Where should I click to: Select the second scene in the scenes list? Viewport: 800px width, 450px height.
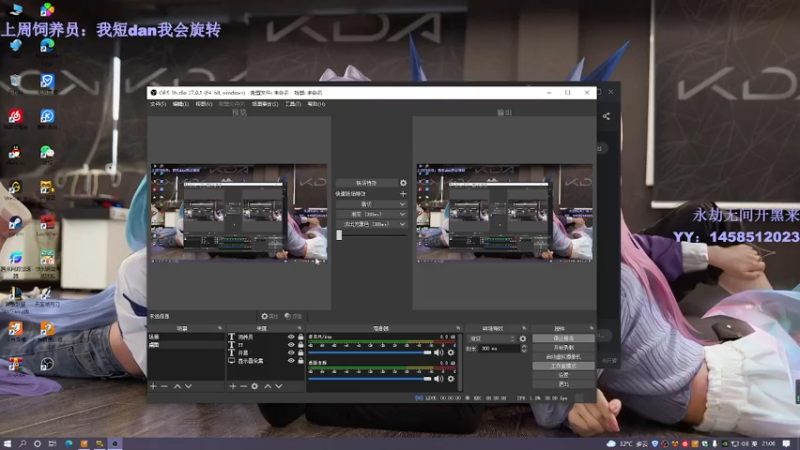(x=186, y=345)
